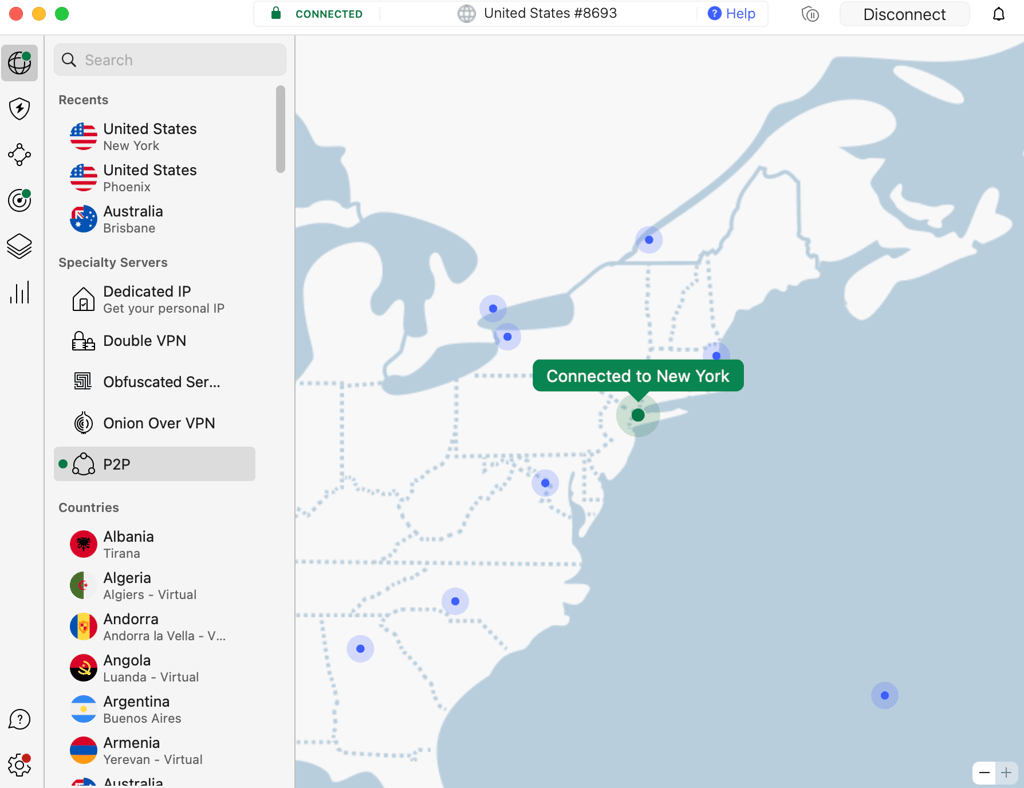
Task: Click the Search servers field
Action: tap(170, 60)
